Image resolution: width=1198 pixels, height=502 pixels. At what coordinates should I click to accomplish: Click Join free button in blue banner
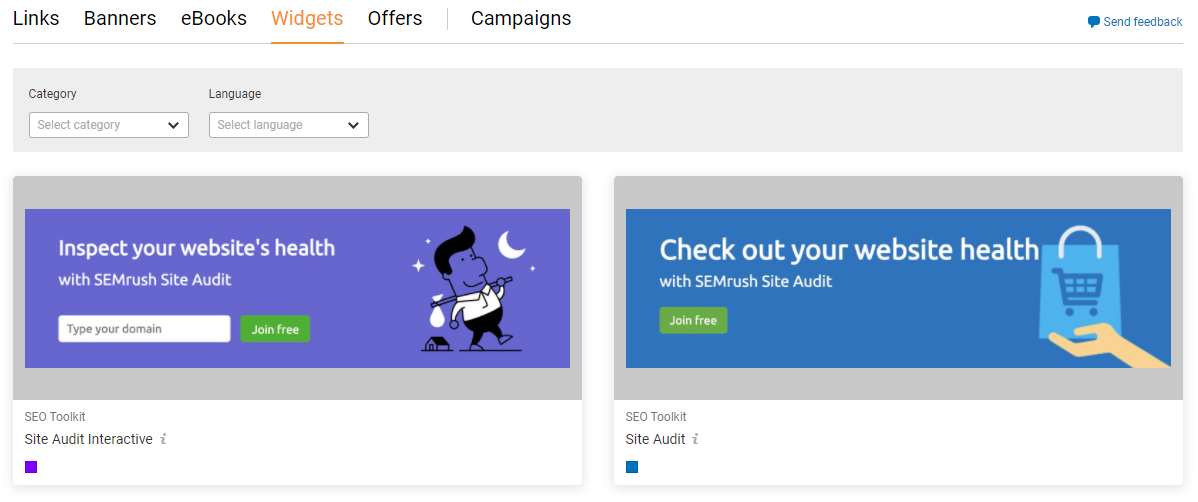click(x=693, y=321)
